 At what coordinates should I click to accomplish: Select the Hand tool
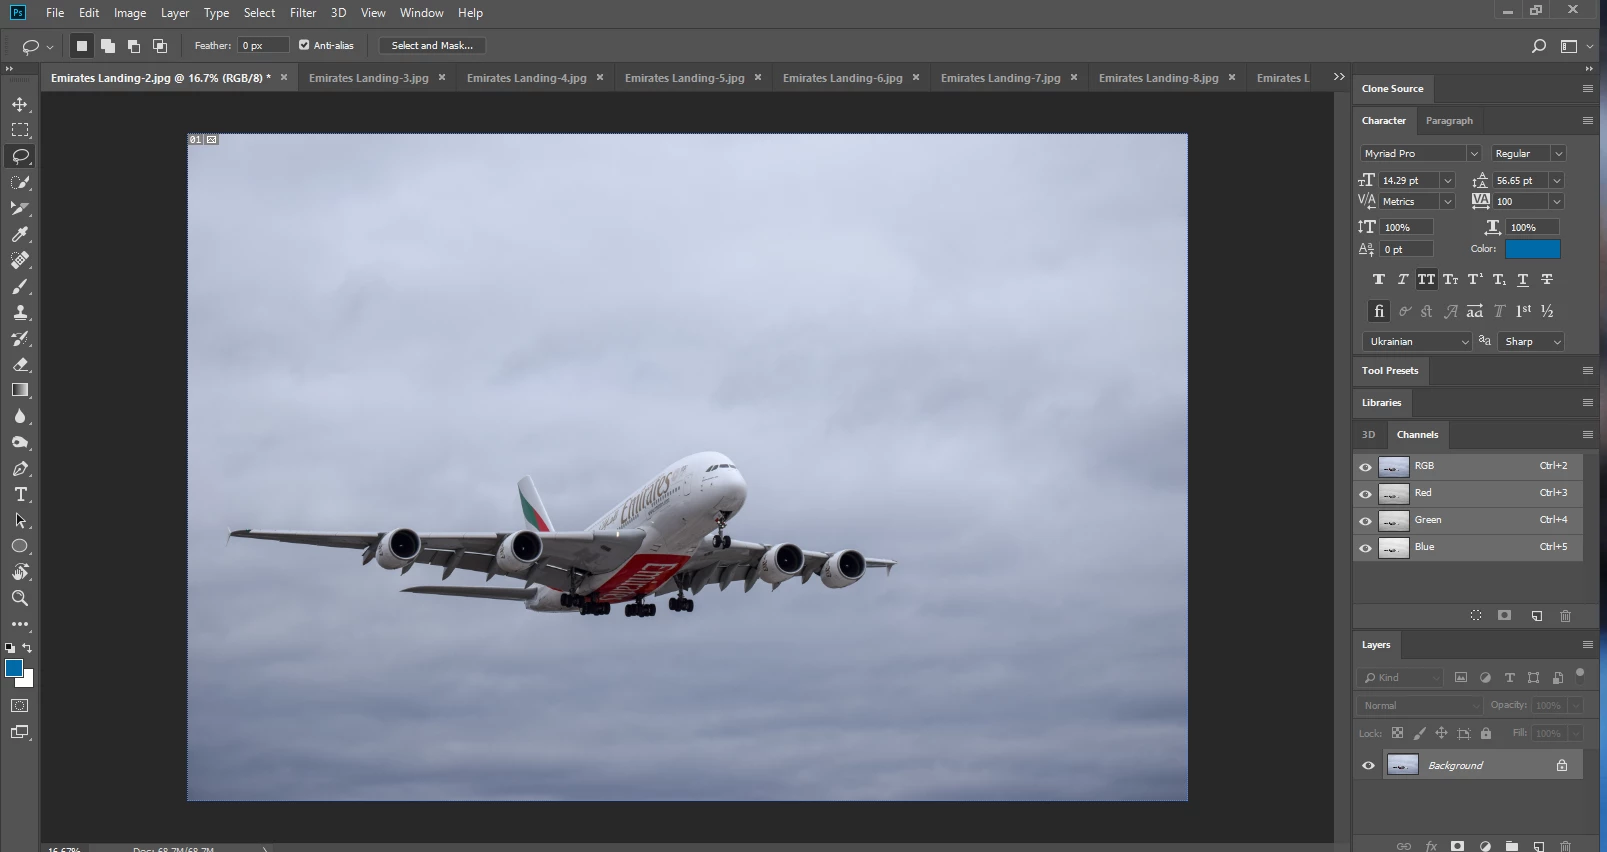tap(20, 572)
